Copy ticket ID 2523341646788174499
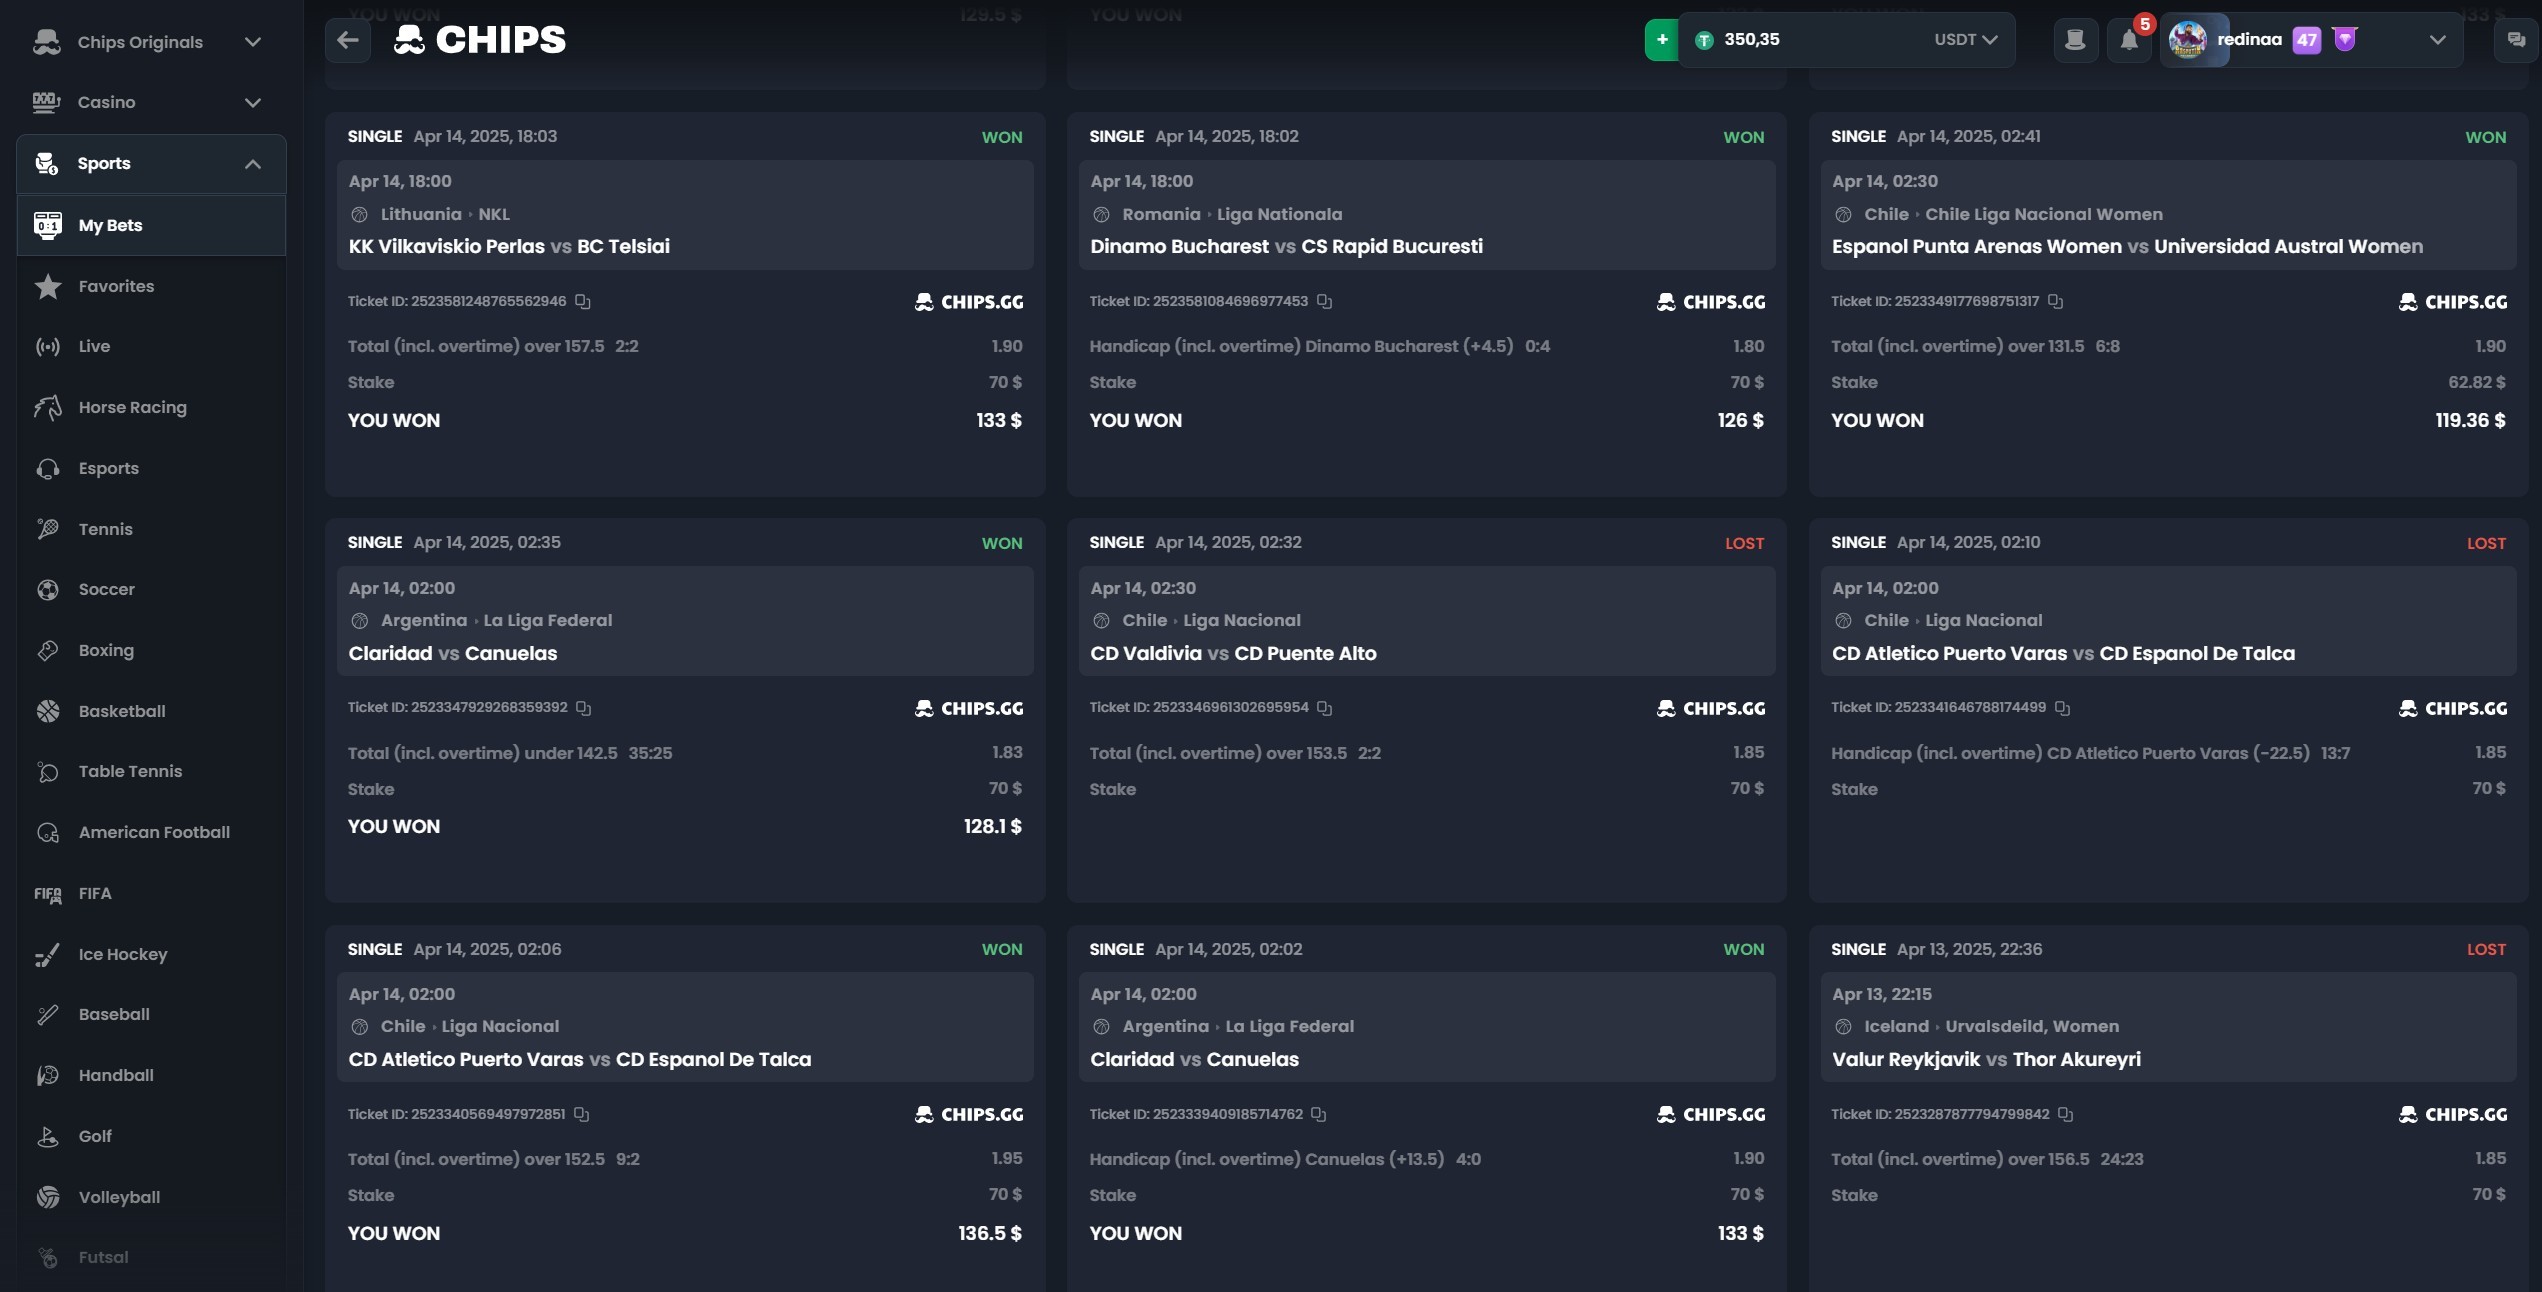This screenshot has height=1292, width=2542. pyautogui.click(x=2063, y=708)
